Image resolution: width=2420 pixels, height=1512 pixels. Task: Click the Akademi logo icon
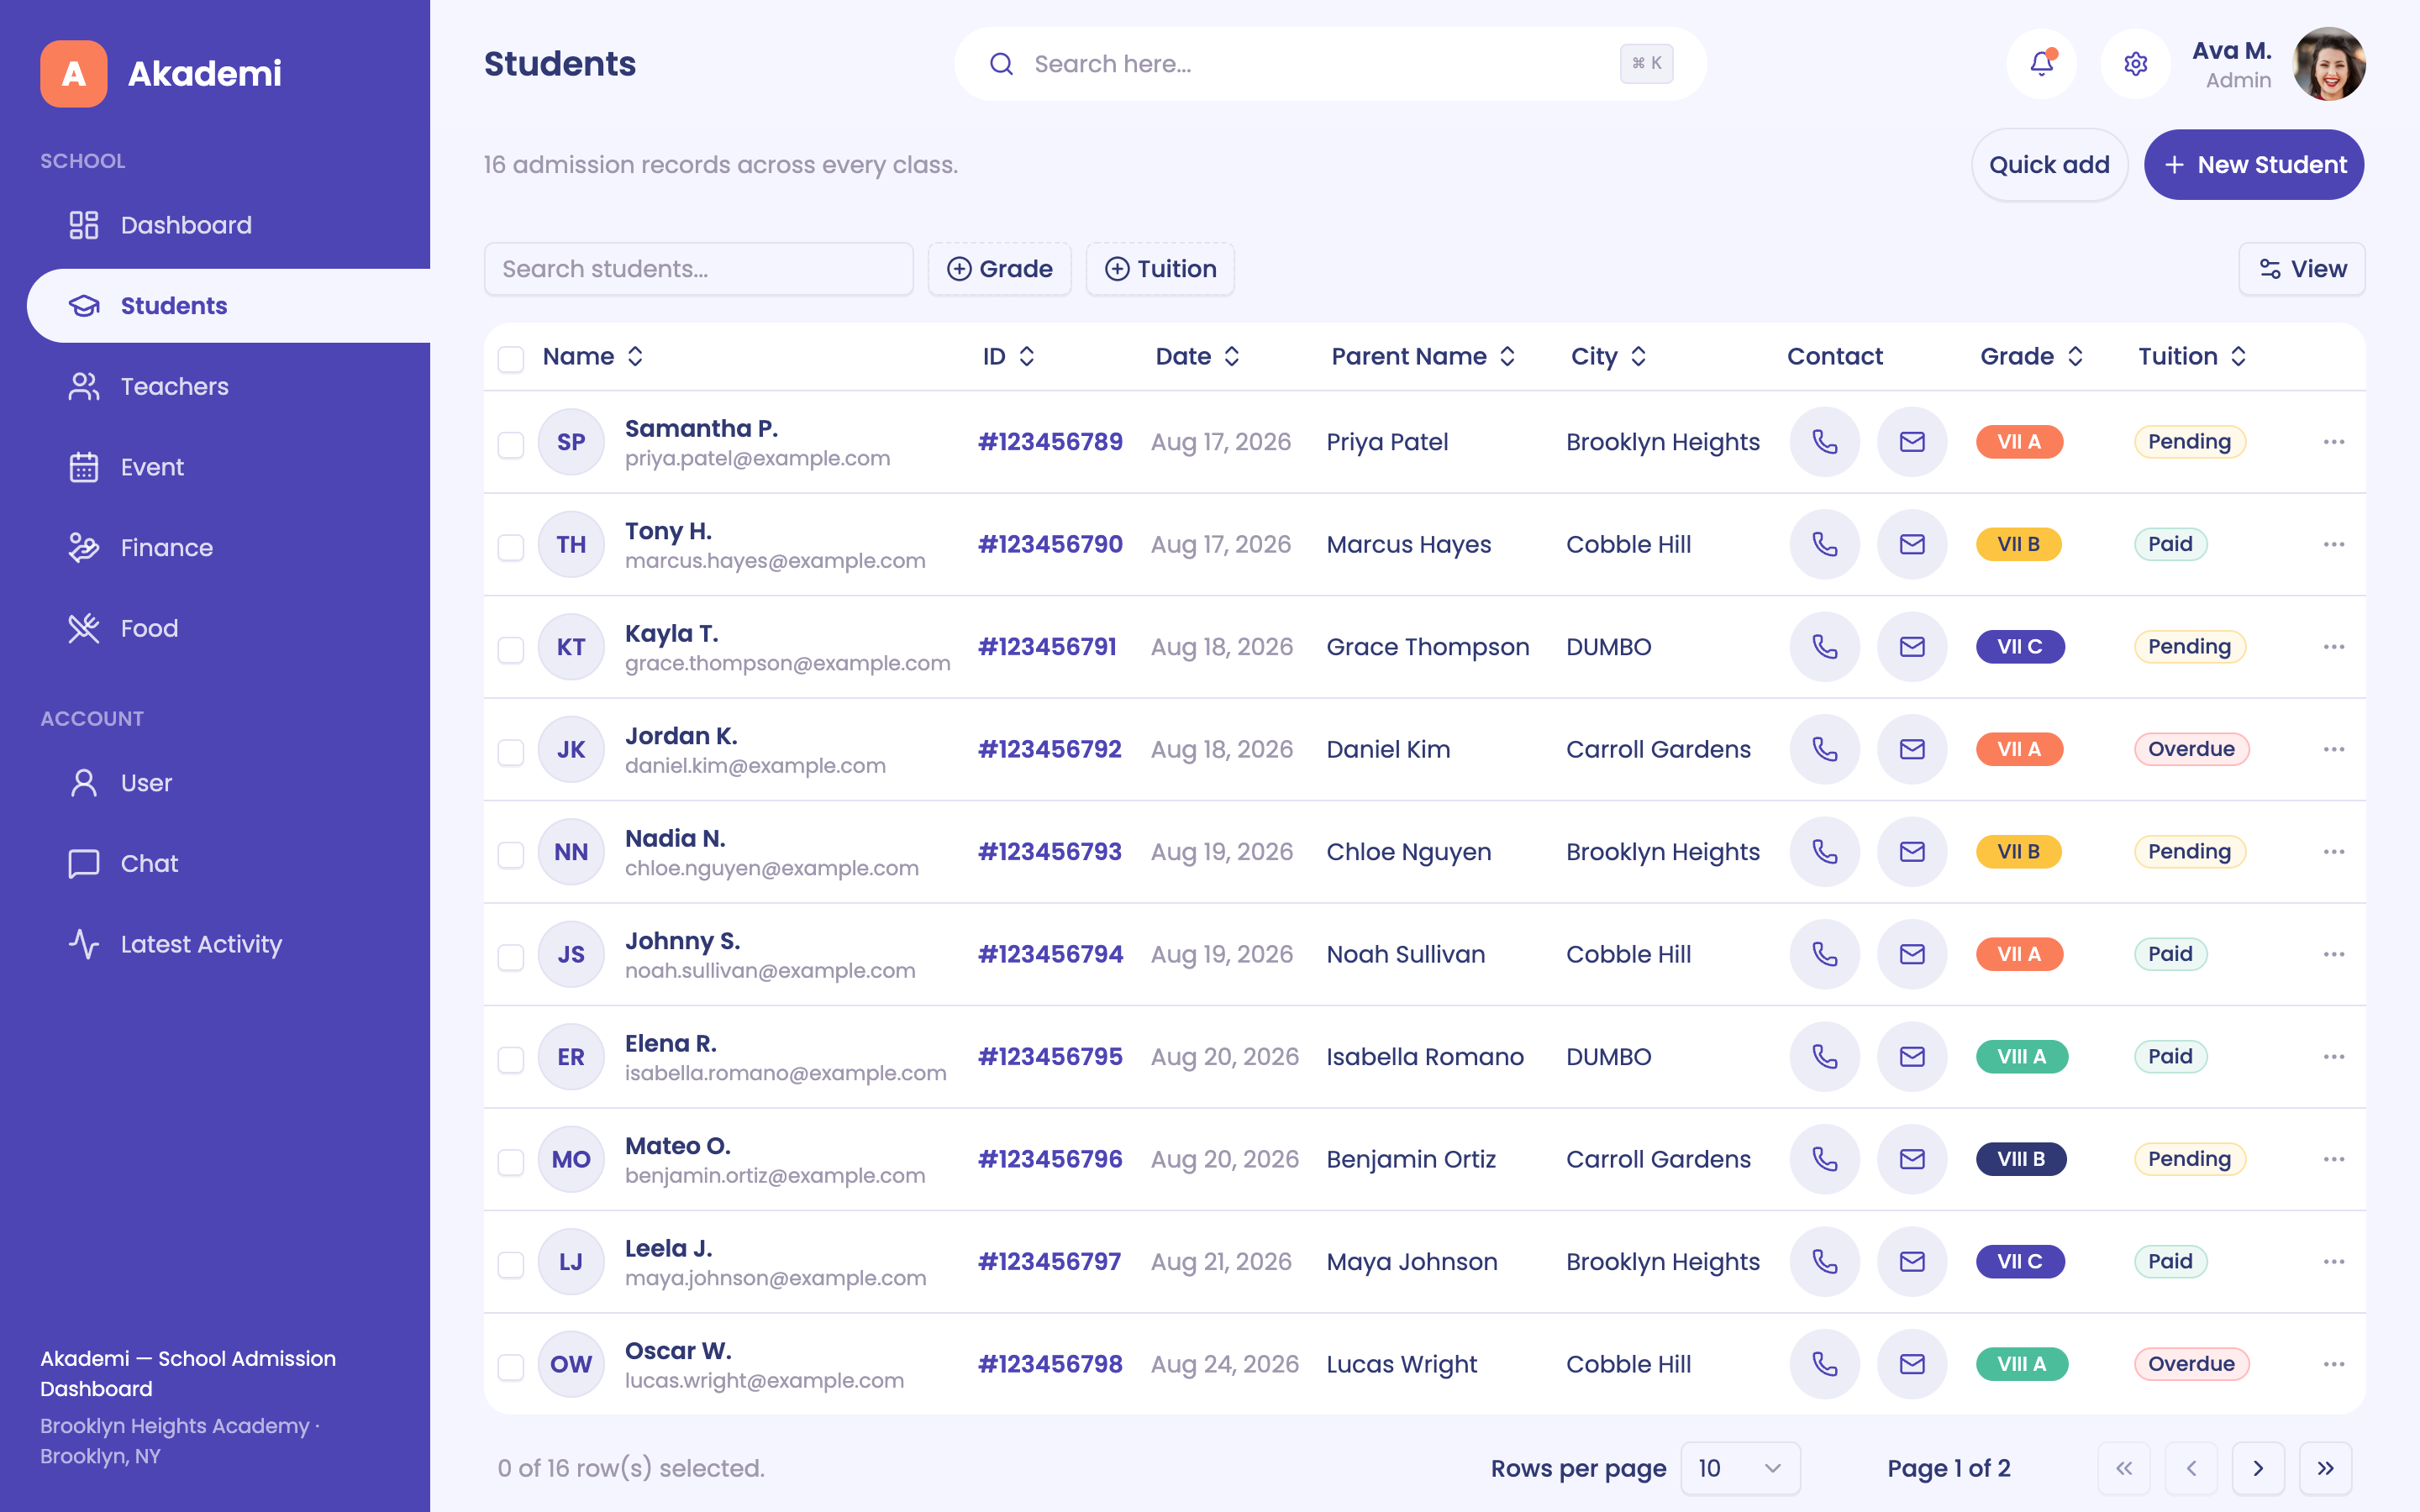(x=74, y=73)
